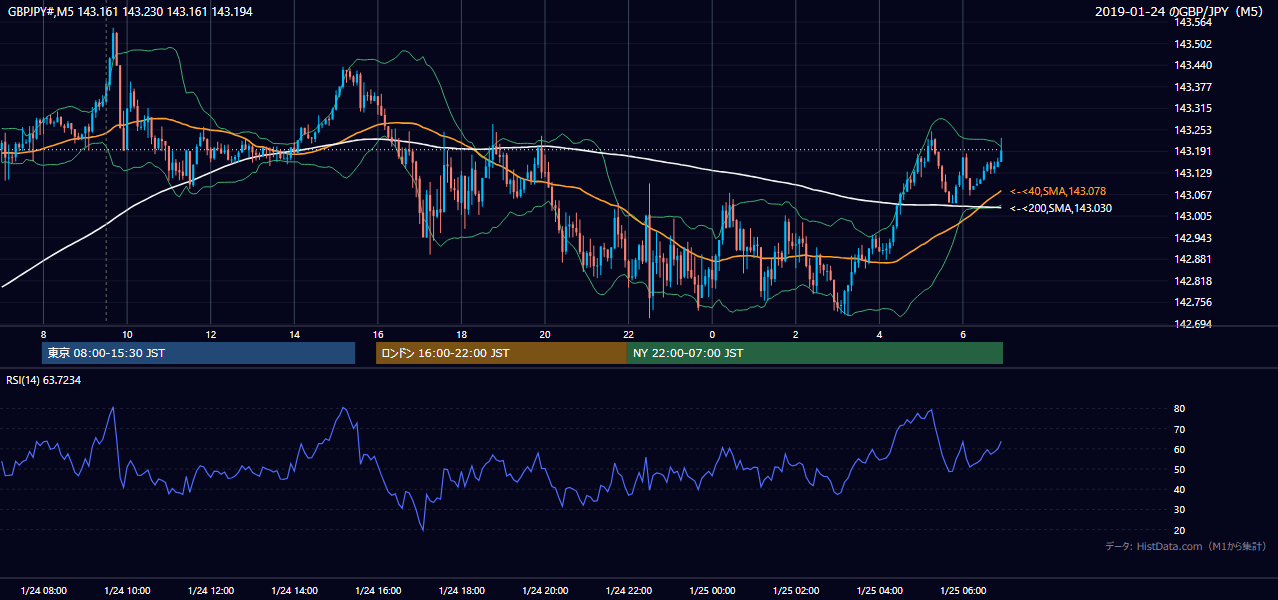Screen dimensions: 1278x600
Task: Click price axis value 143.253
Action: pyautogui.click(x=1194, y=130)
